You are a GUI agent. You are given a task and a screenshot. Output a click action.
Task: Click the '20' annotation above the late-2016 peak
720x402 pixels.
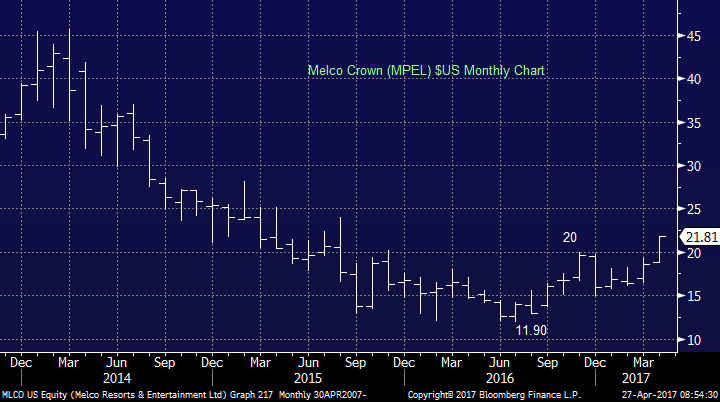tap(570, 238)
